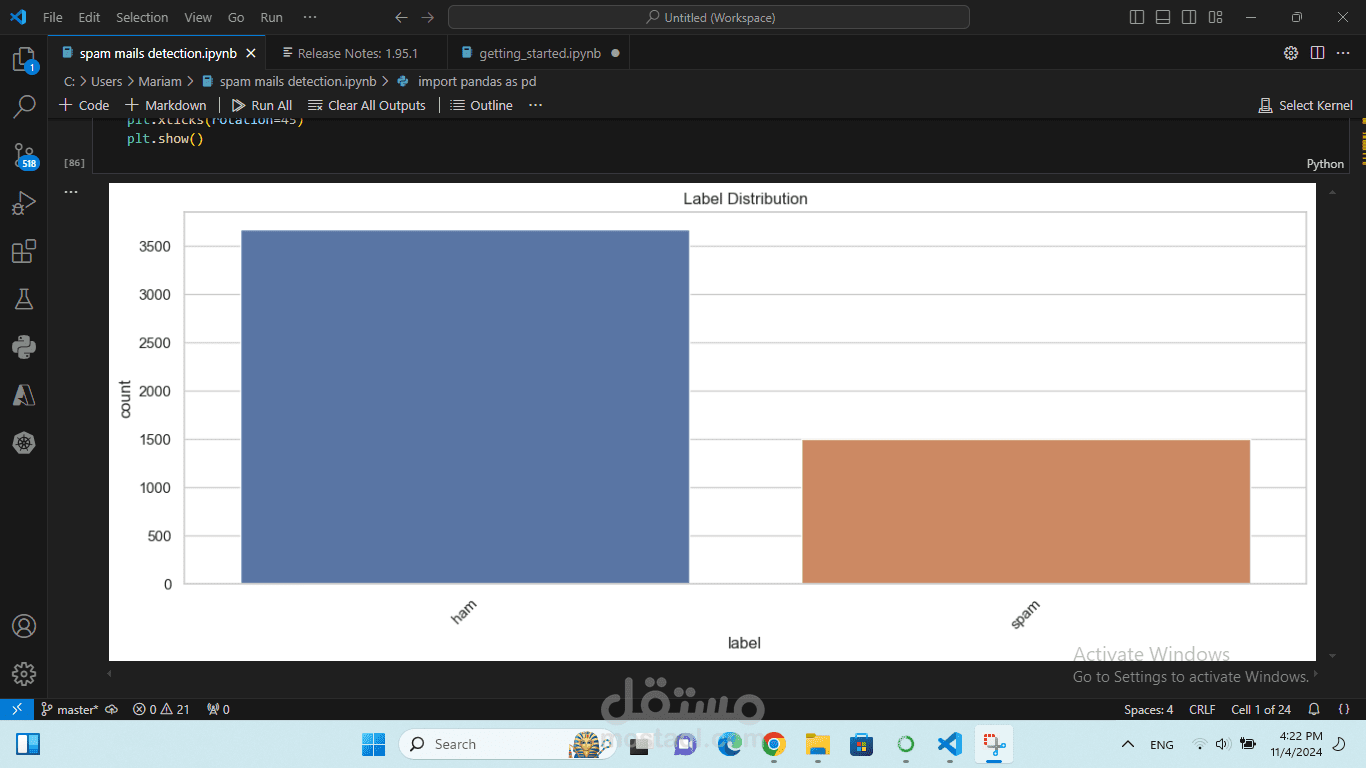Open cell output actions ellipsis
The width and height of the screenshot is (1366, 768).
click(71, 191)
